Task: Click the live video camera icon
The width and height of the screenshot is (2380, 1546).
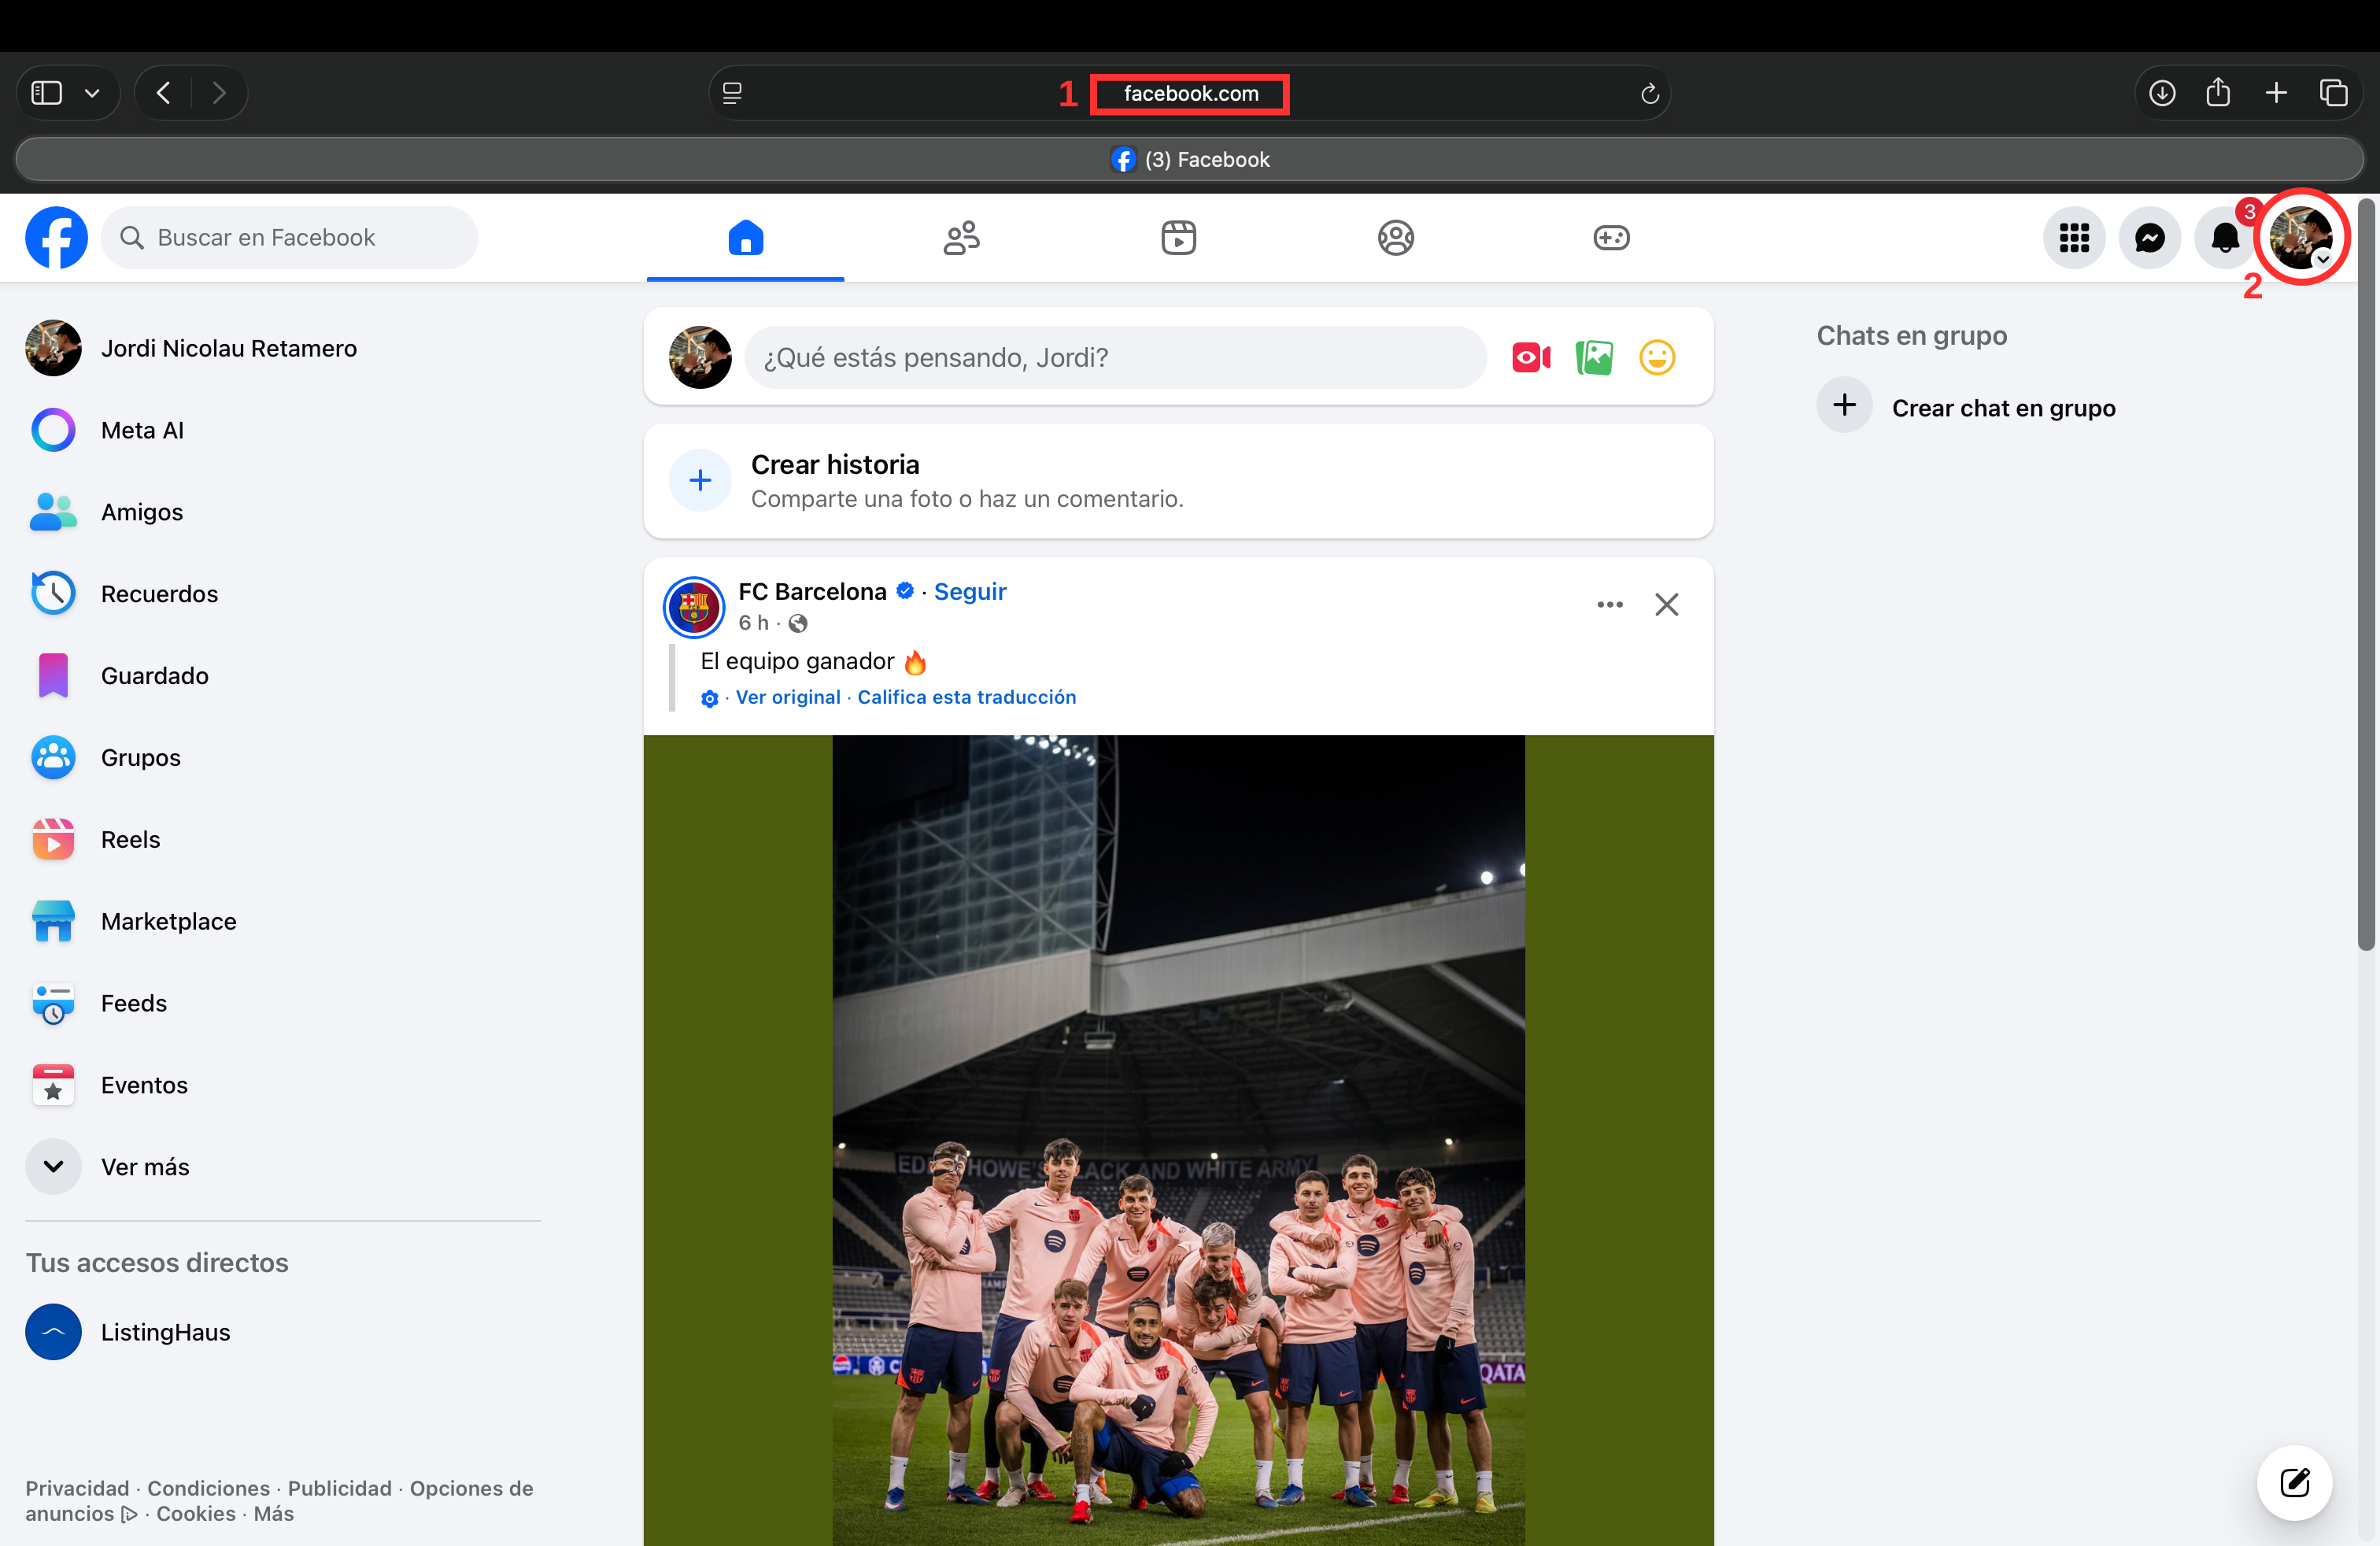Action: pyautogui.click(x=1531, y=357)
